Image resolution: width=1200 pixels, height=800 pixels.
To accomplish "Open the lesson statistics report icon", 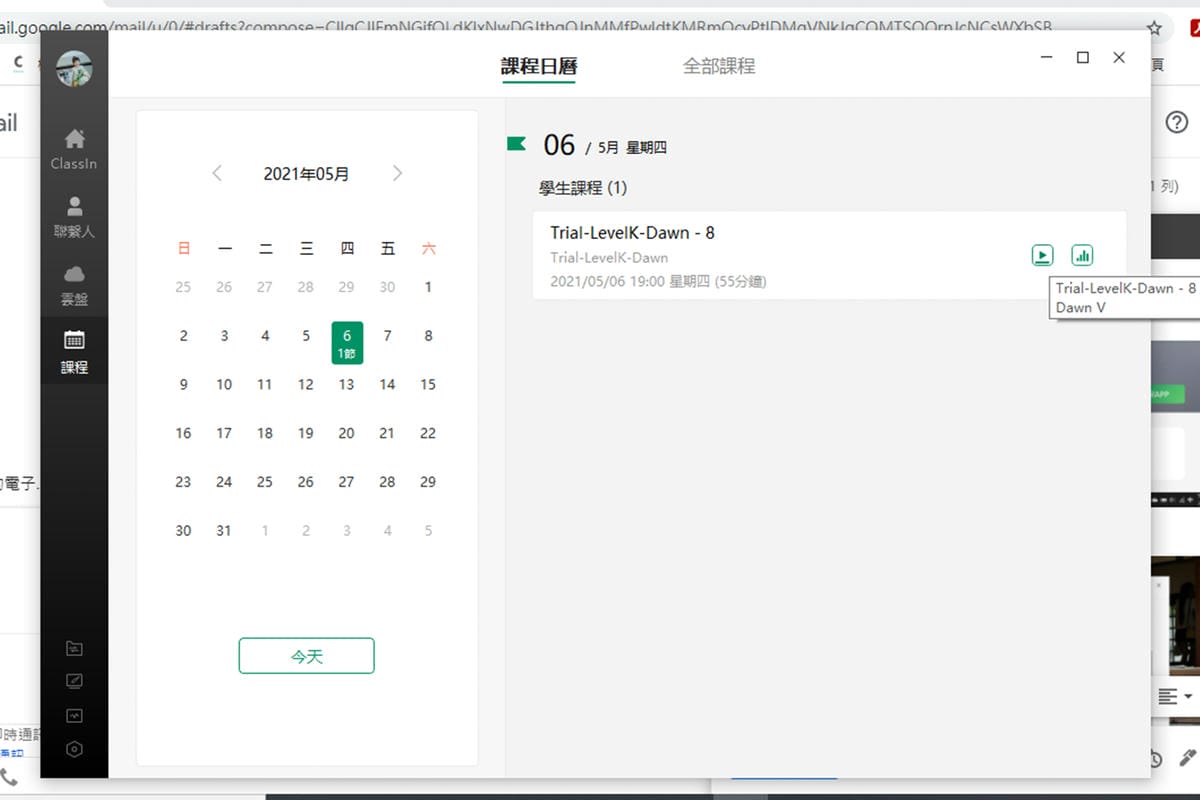I will [x=1082, y=255].
